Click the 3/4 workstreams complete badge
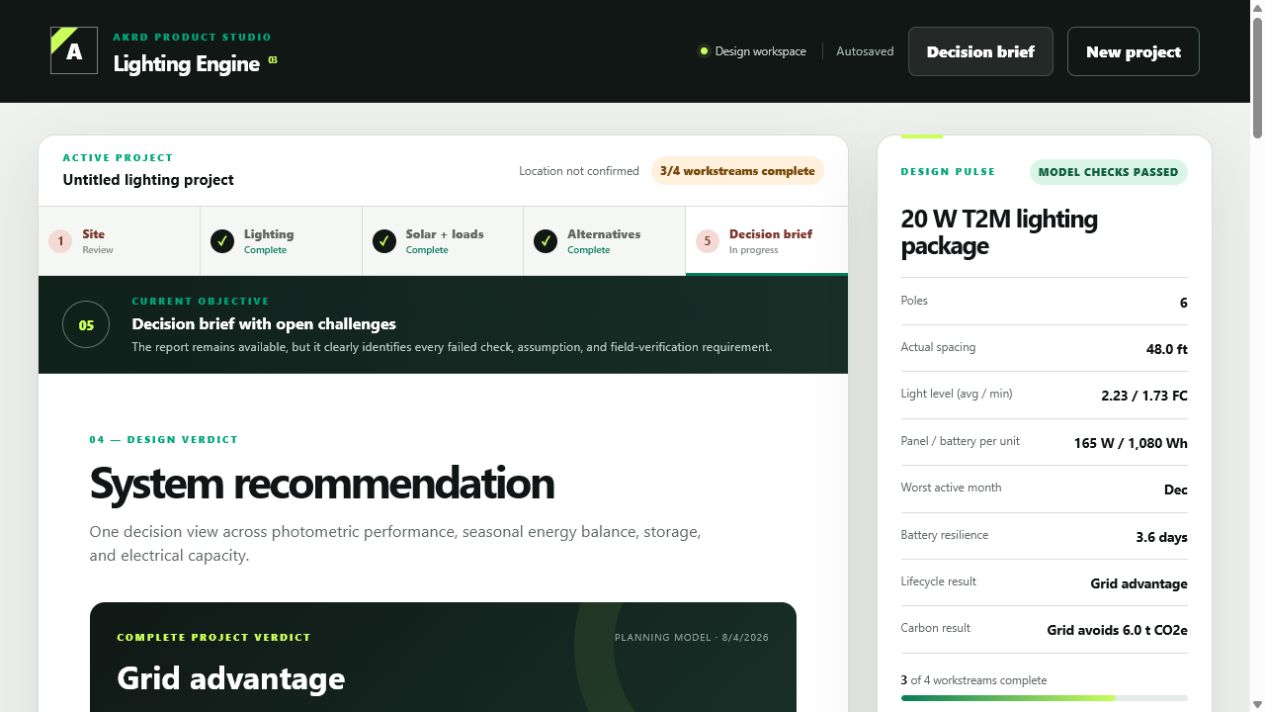The width and height of the screenshot is (1265, 712). click(737, 171)
